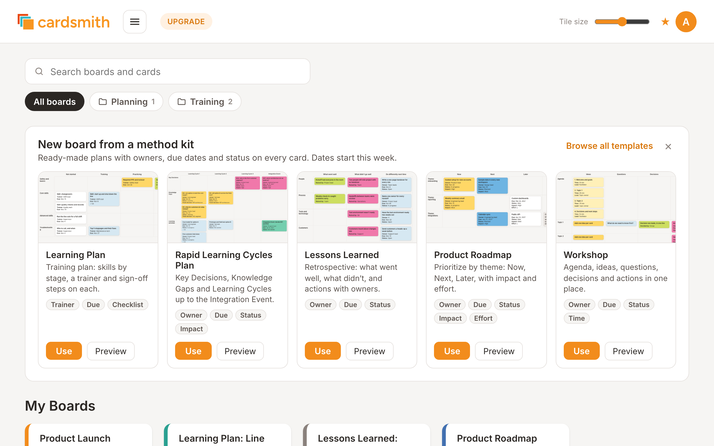This screenshot has height=446, width=714.
Task: Click the UPGRADE button
Action: click(x=186, y=21)
